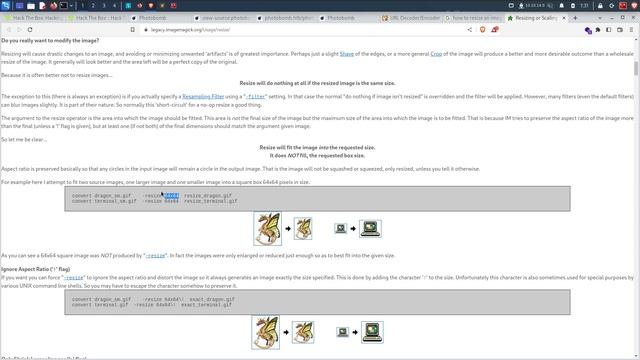Toggle the browser sidebar panel icon
640x360 pixels.
coord(609,30)
